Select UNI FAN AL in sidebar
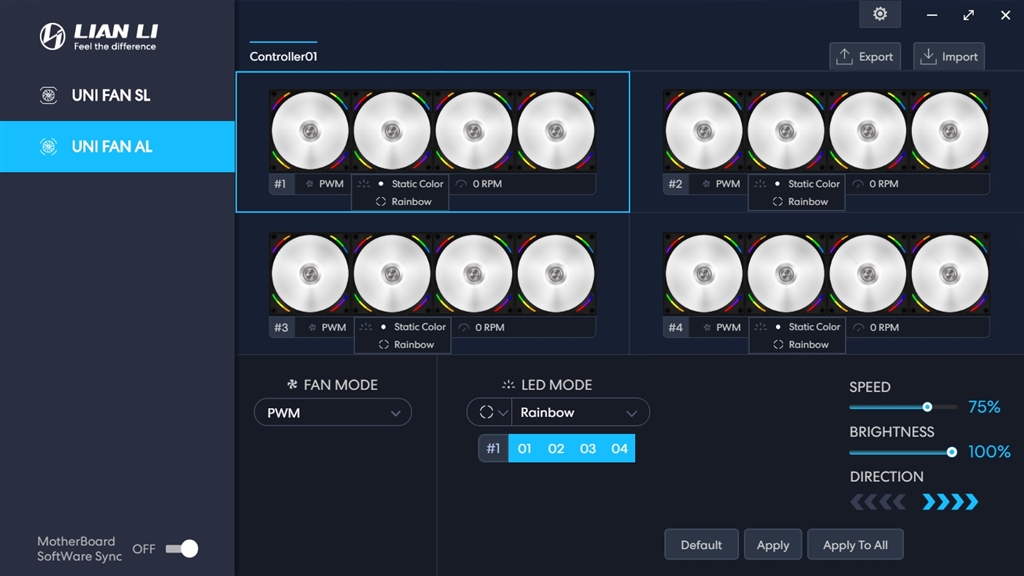 pos(118,146)
